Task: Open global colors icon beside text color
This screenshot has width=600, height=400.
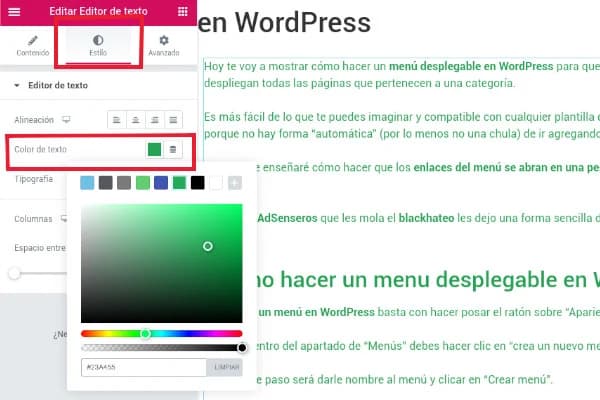Action: (x=173, y=149)
